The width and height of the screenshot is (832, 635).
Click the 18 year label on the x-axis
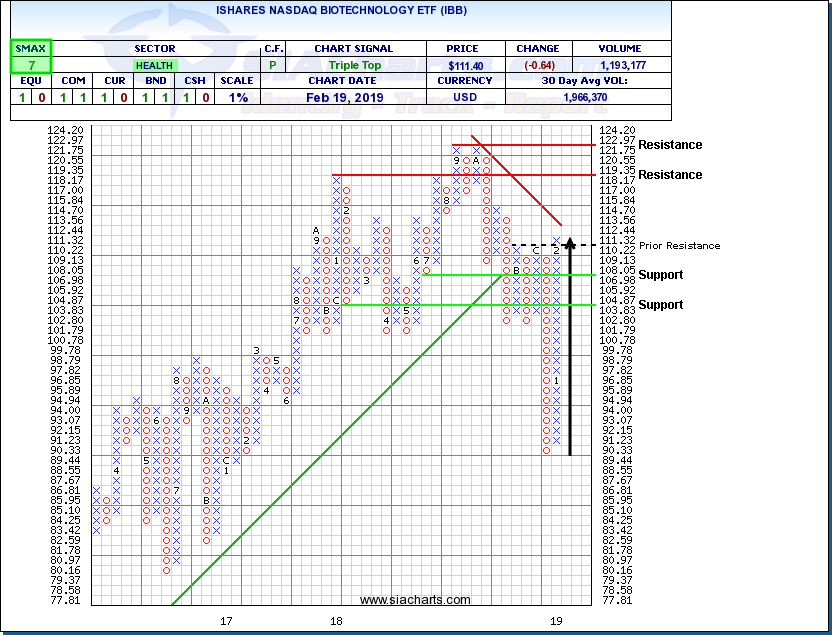pos(337,621)
